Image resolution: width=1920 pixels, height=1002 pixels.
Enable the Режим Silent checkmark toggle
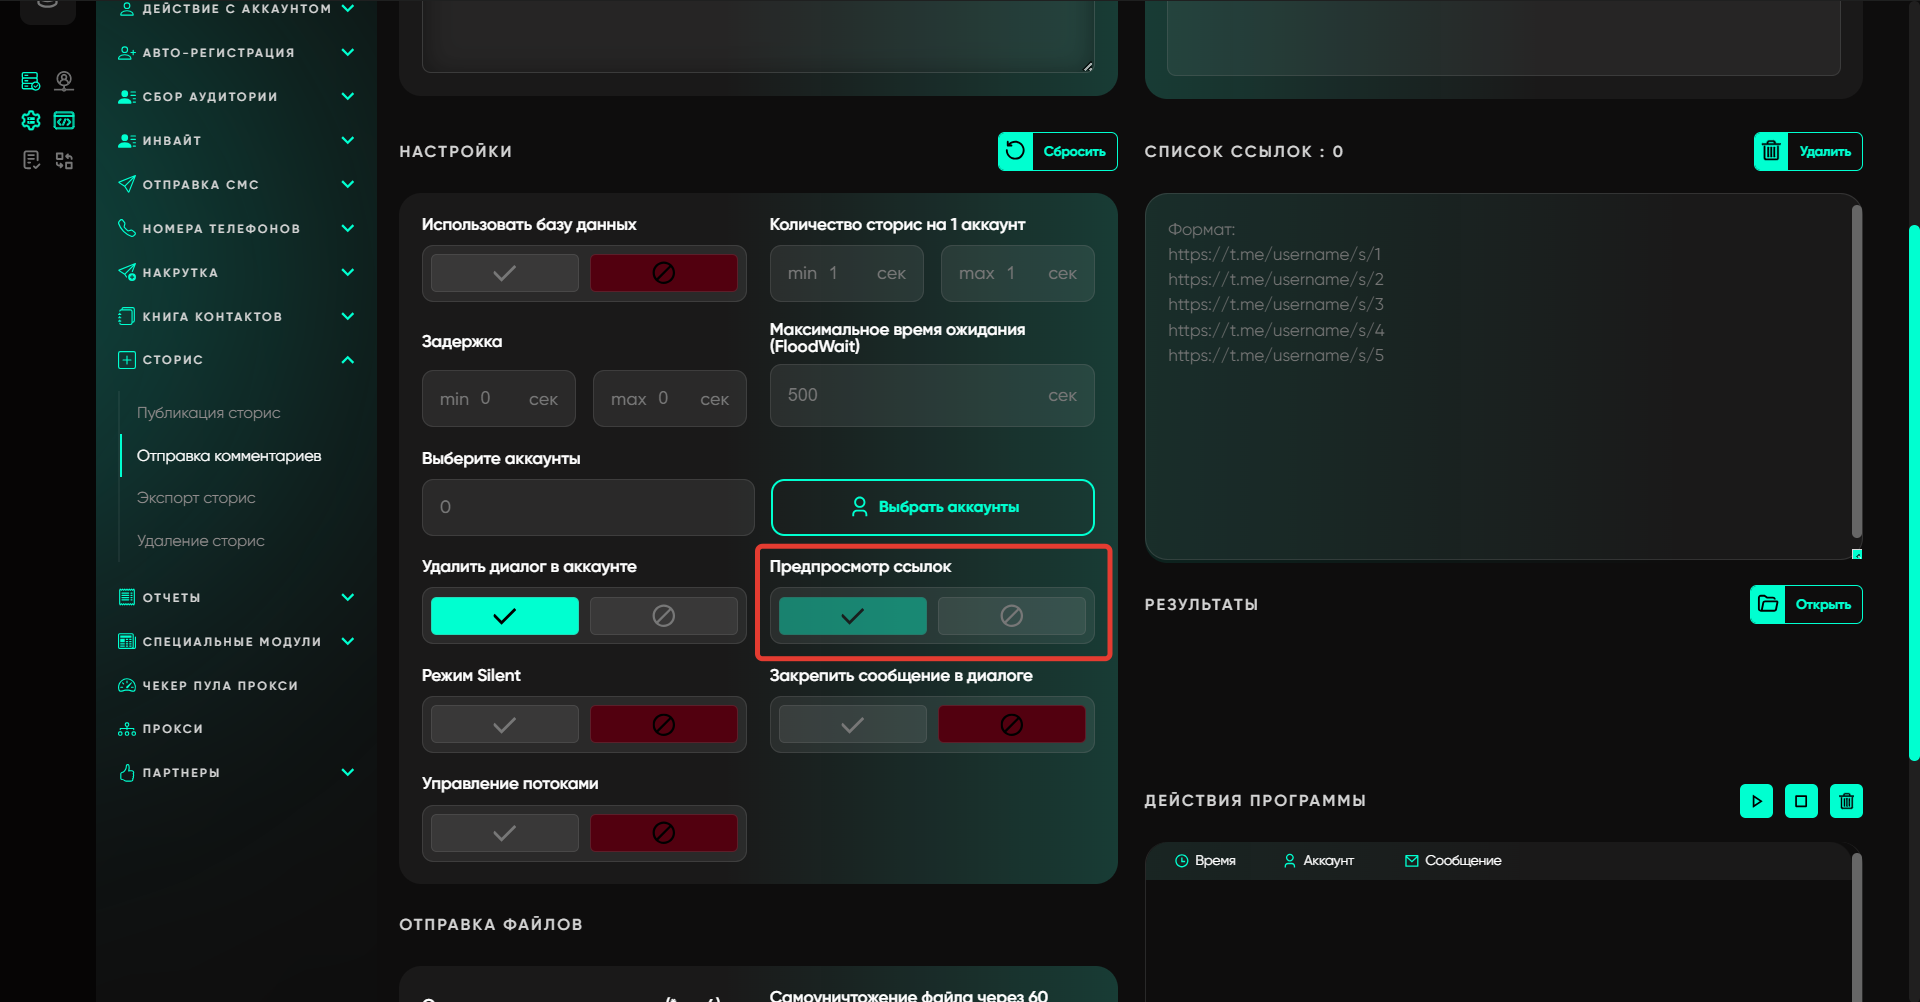pos(504,724)
